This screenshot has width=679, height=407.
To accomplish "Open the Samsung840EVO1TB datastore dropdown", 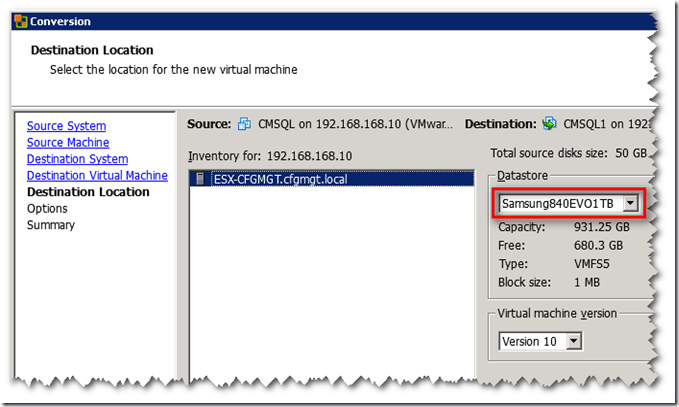I will (630, 204).
